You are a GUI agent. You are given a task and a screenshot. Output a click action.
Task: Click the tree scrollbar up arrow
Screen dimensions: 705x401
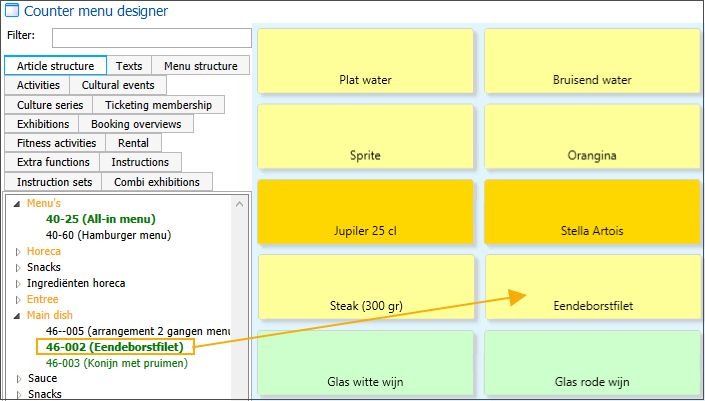coord(240,204)
